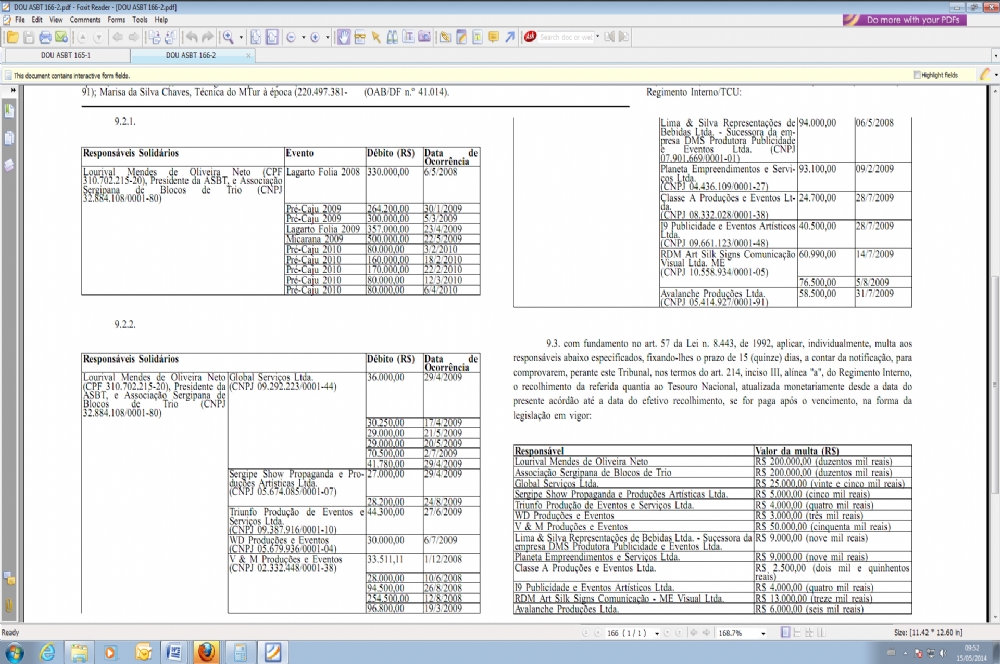Expand the page number dropdown
Screen dimensions: 1000x664
coord(656,633)
